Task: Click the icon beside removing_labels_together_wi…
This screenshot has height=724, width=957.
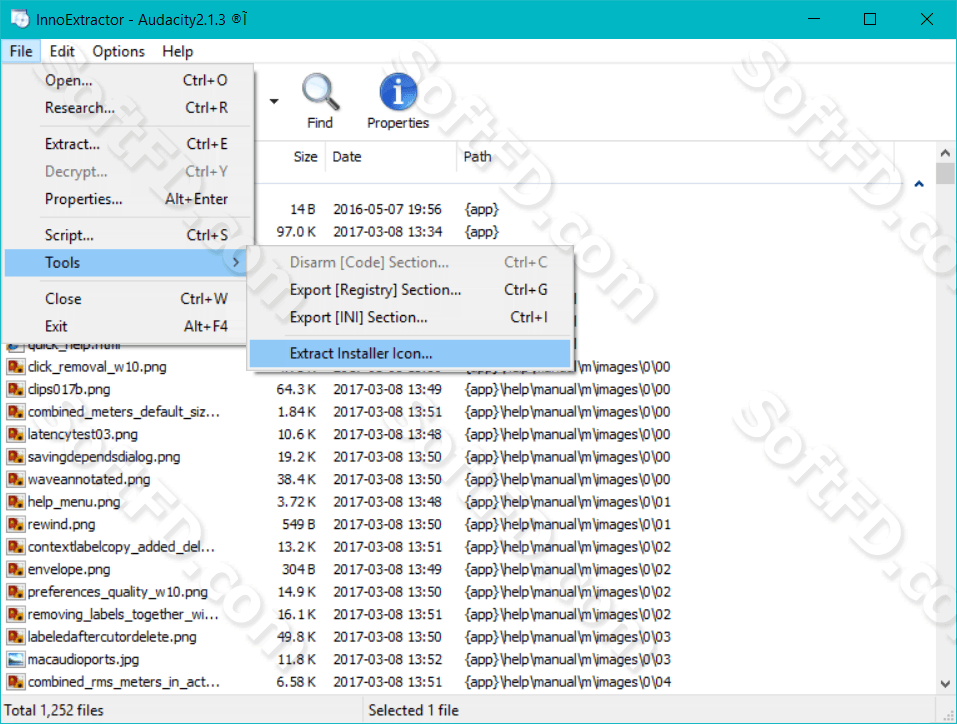Action: pyautogui.click(x=15, y=615)
